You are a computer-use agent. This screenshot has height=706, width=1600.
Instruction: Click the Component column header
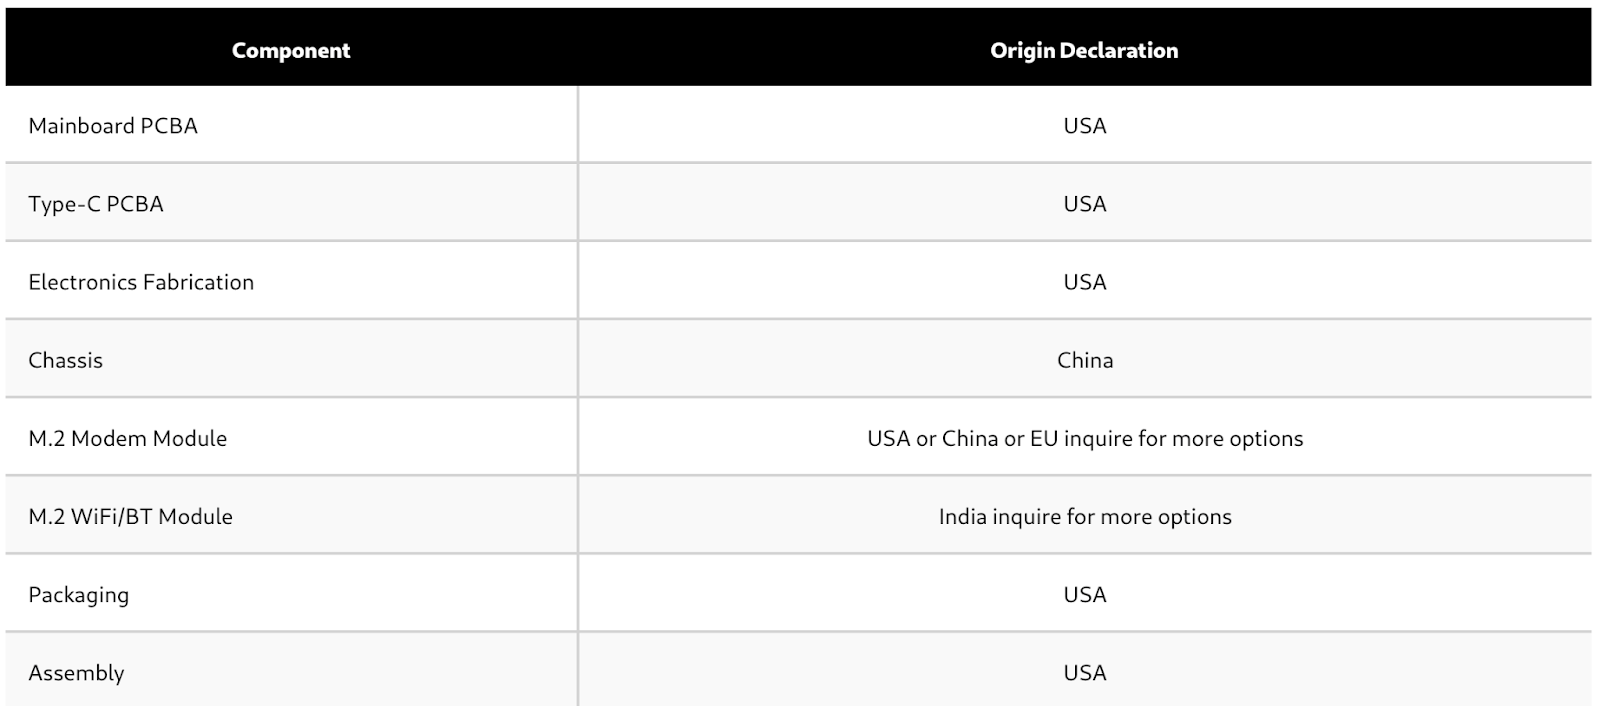pos(291,50)
